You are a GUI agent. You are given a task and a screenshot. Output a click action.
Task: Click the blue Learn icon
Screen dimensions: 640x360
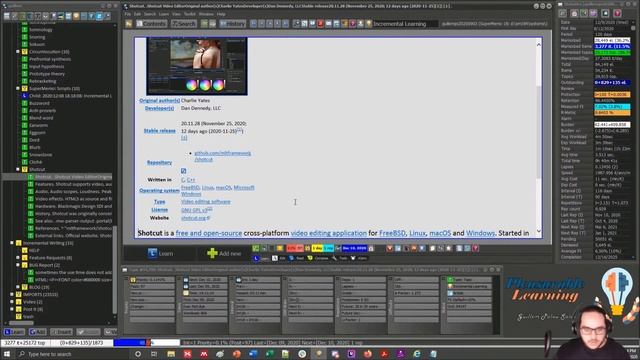[x=152, y=253]
